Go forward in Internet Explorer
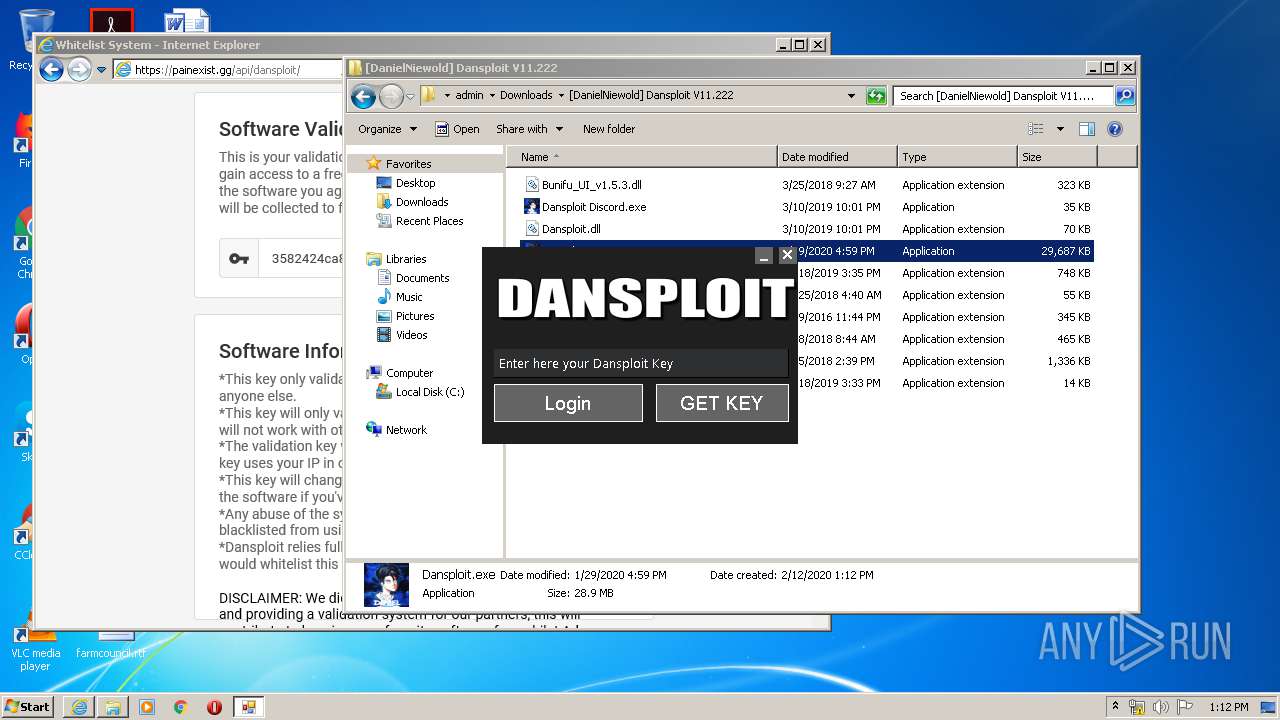Screen dimensions: 1280x720 (79, 69)
